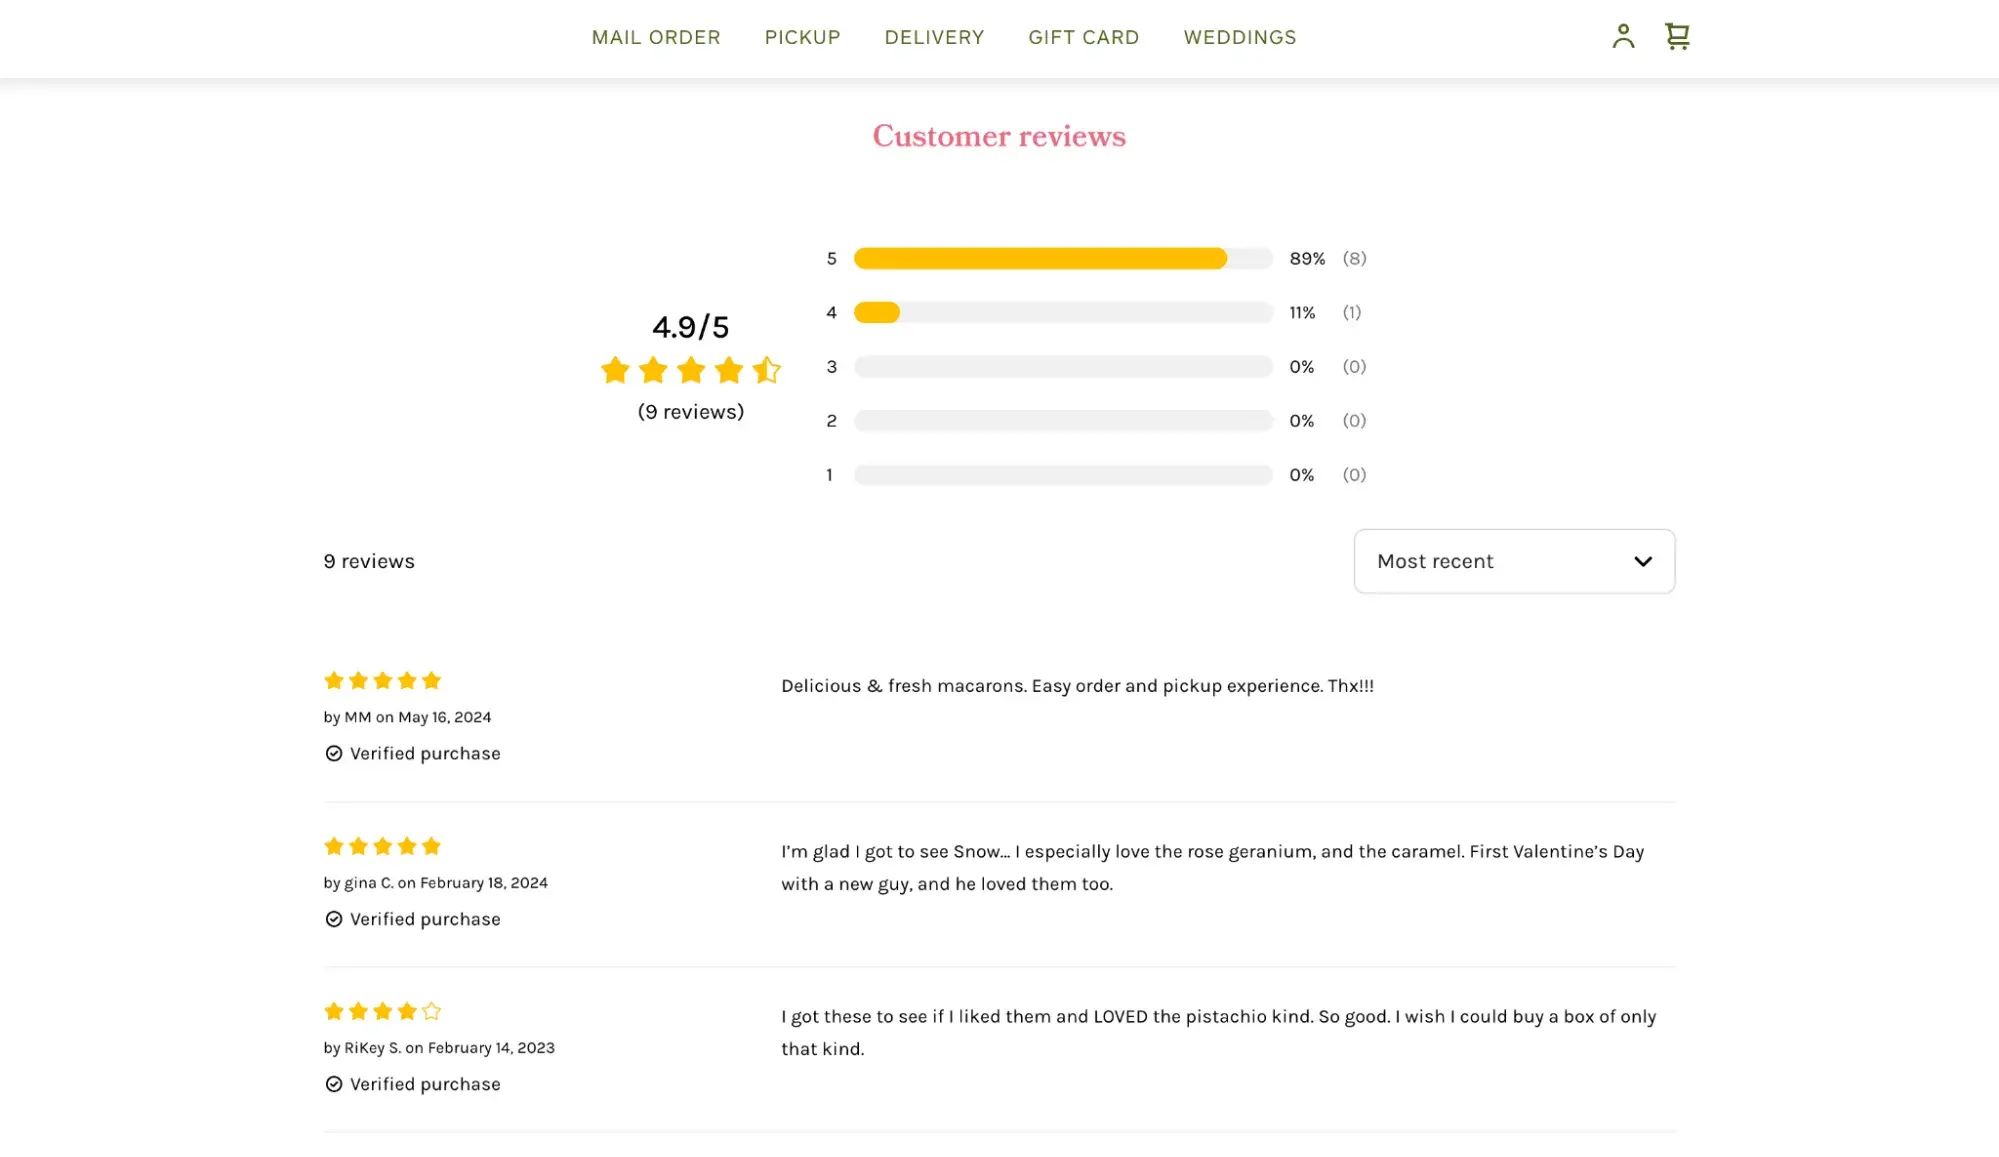Click the 1-star rating bar row
The height and width of the screenshot is (1157, 1999).
(1062, 475)
